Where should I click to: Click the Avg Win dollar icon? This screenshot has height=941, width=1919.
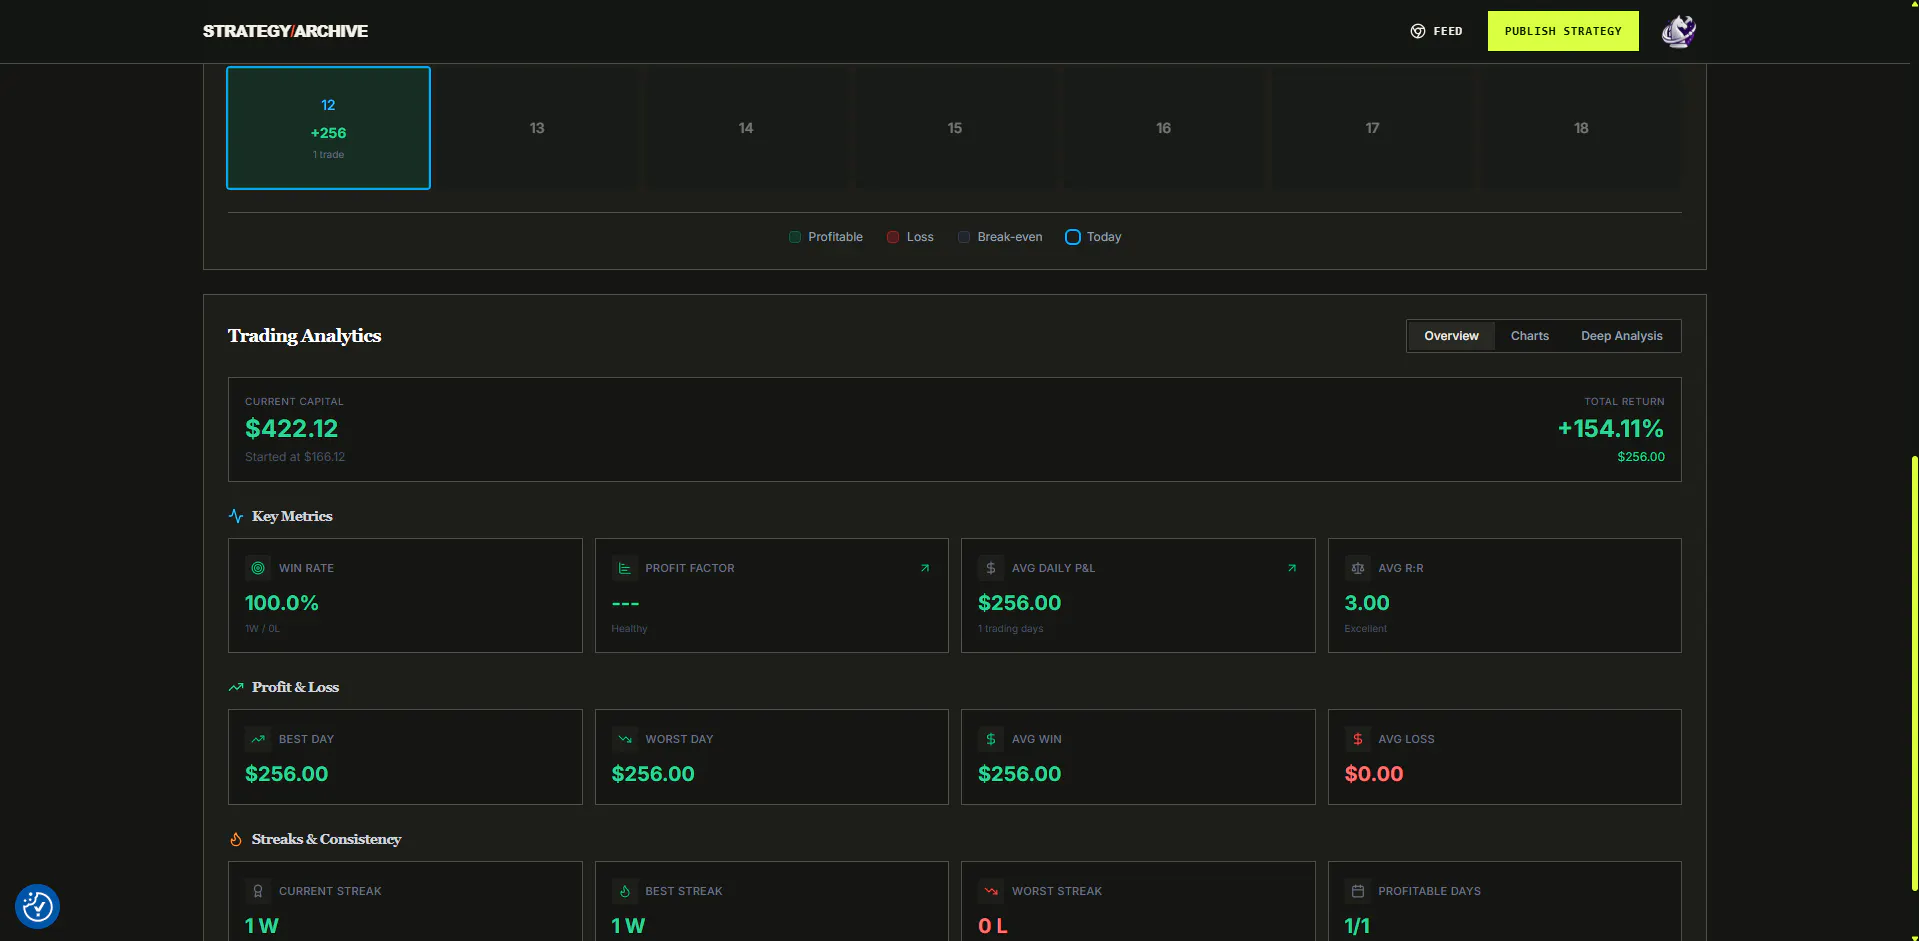991,739
